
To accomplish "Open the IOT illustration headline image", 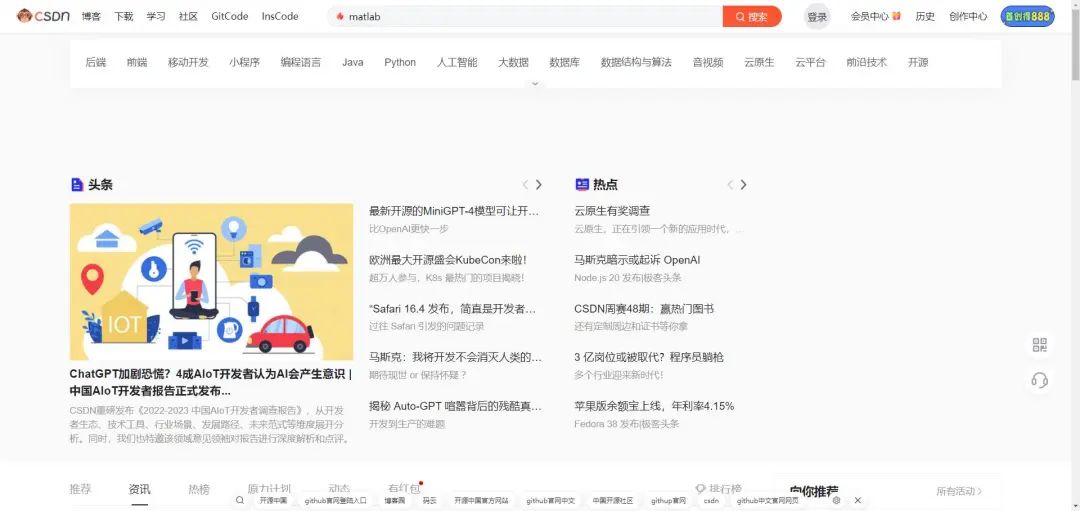I will click(211, 282).
